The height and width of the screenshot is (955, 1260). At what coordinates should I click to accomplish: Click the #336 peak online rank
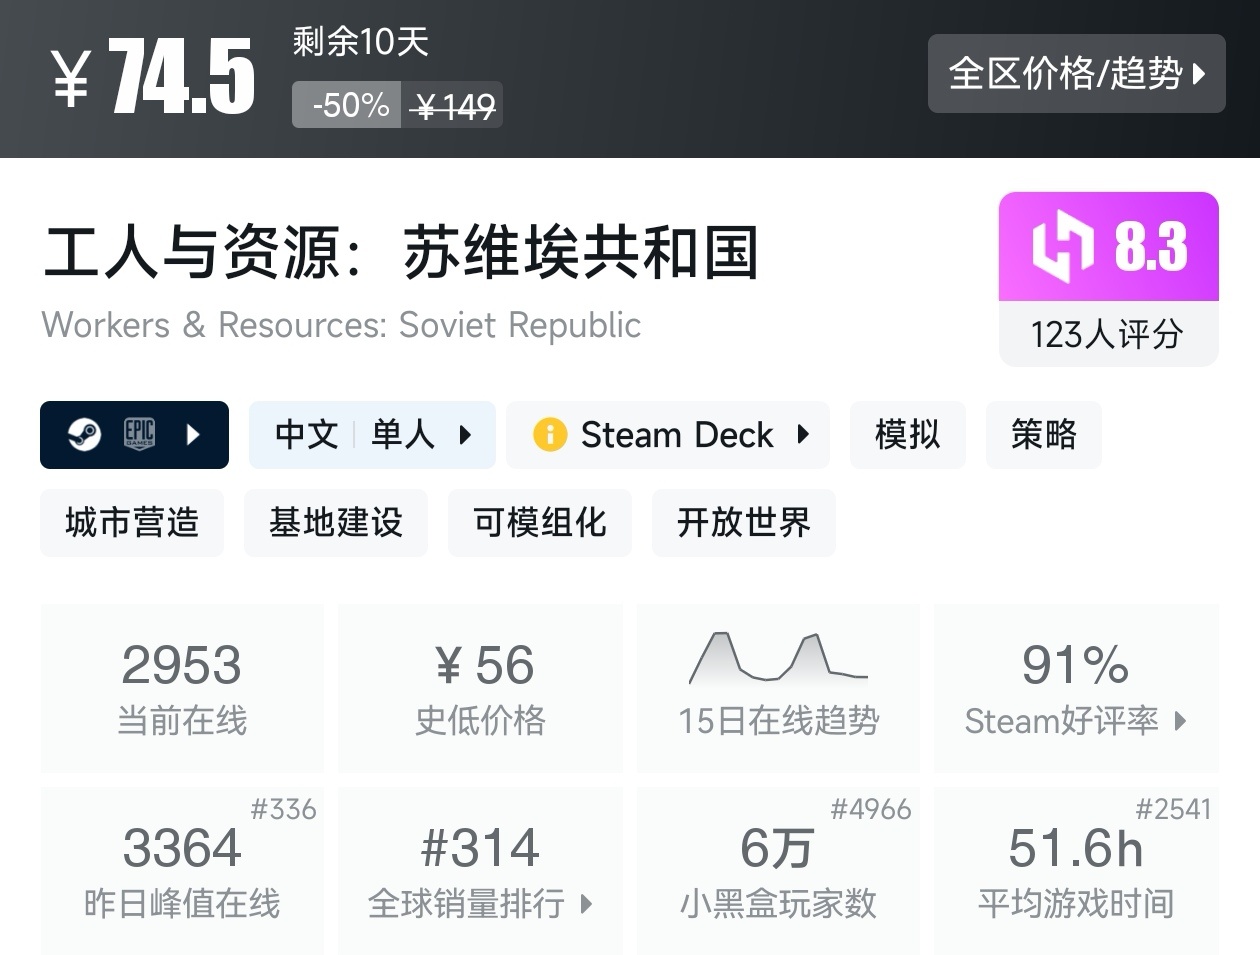pos(283,809)
